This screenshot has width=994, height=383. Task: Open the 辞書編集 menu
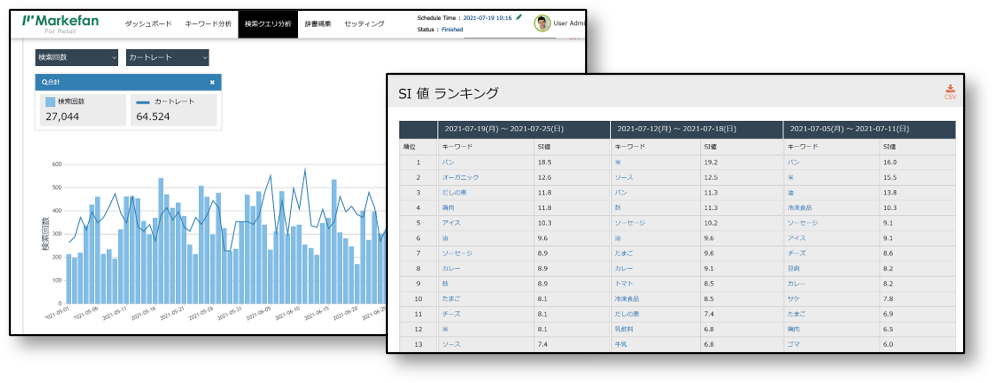click(x=318, y=24)
